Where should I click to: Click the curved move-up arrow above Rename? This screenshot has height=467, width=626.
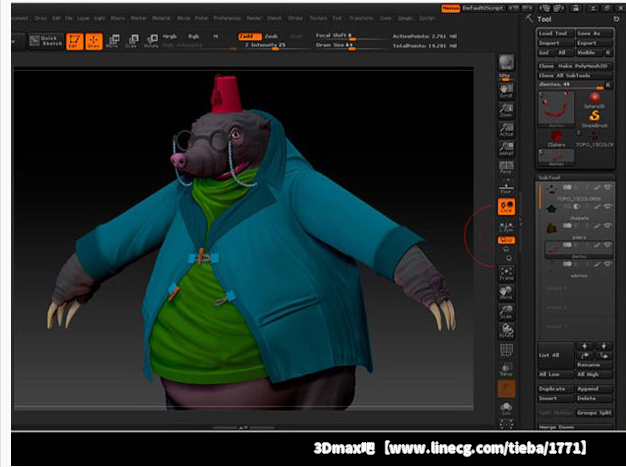tap(585, 355)
